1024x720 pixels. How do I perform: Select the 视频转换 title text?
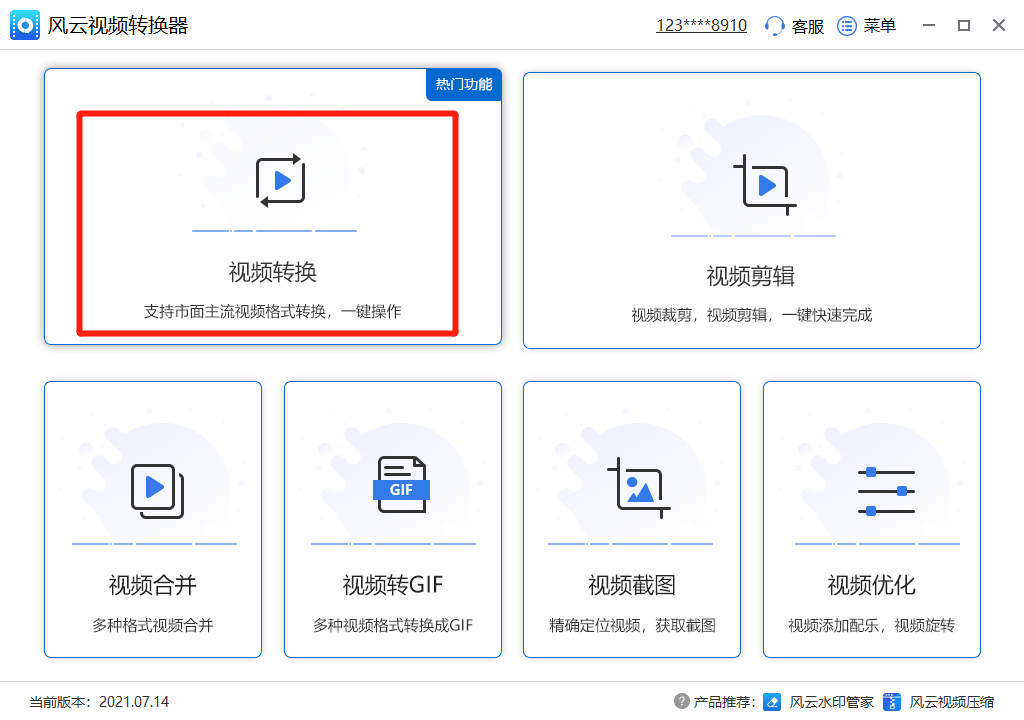pyautogui.click(x=272, y=272)
